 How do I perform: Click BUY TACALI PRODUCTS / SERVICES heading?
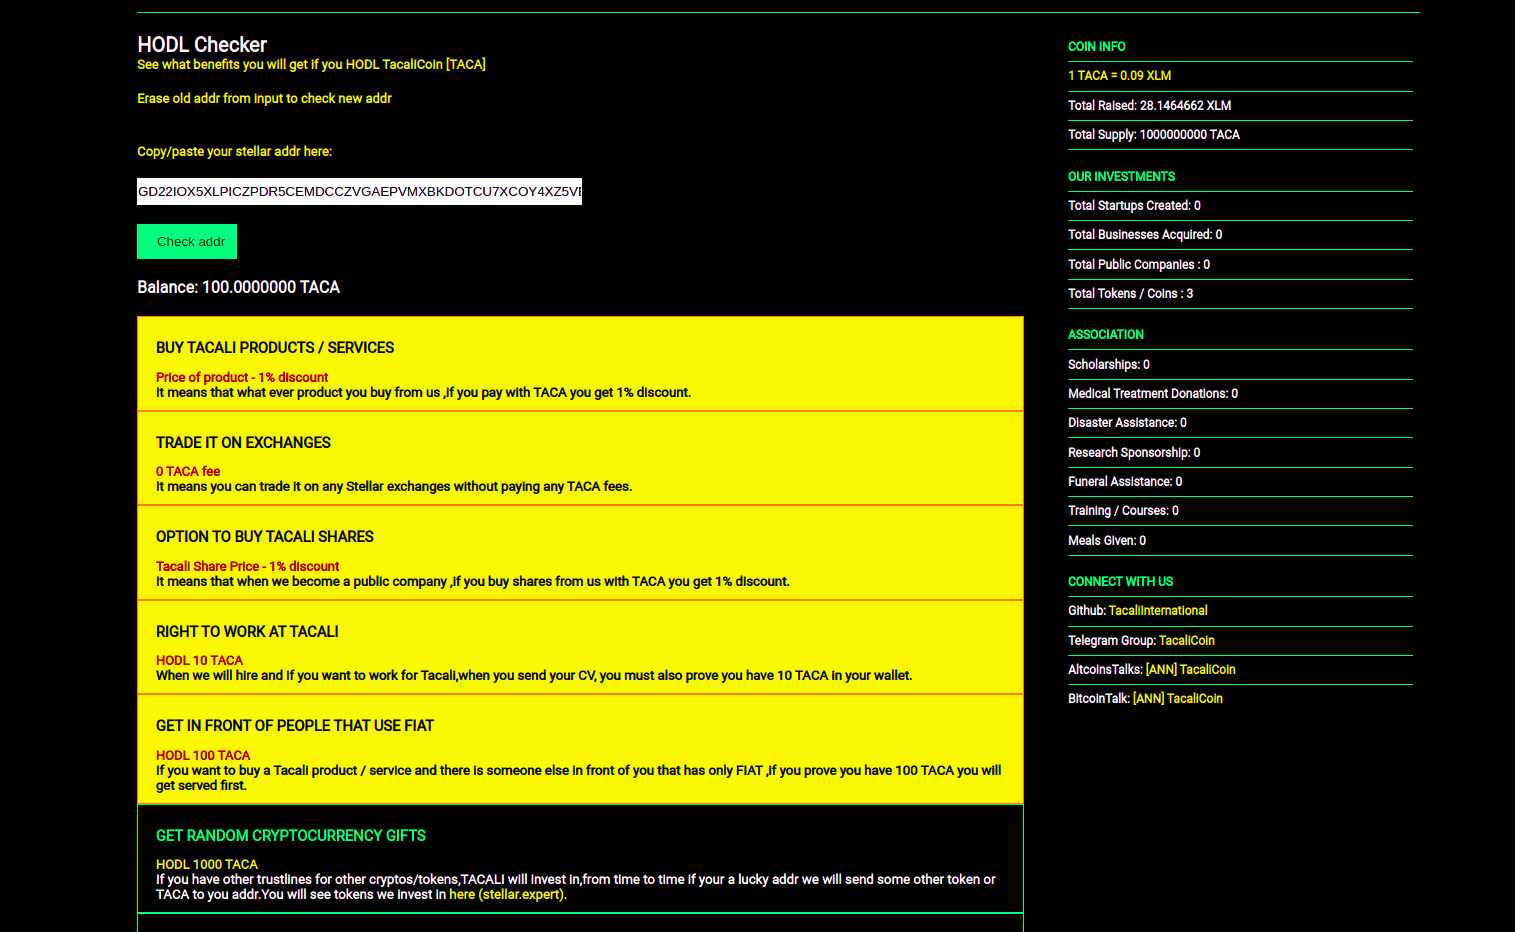coord(275,347)
